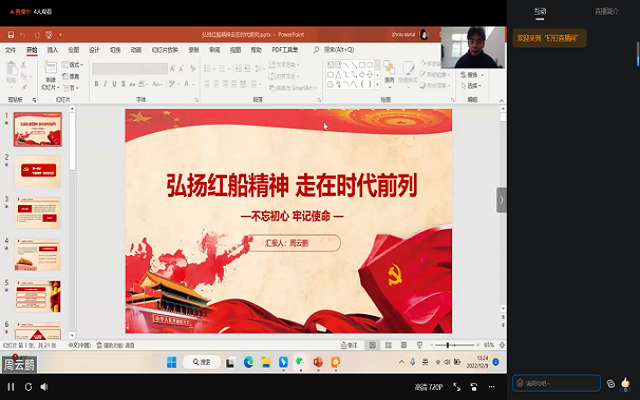
Task: Click the Undo arrow in quick access toolbar
Action: tap(23, 35)
